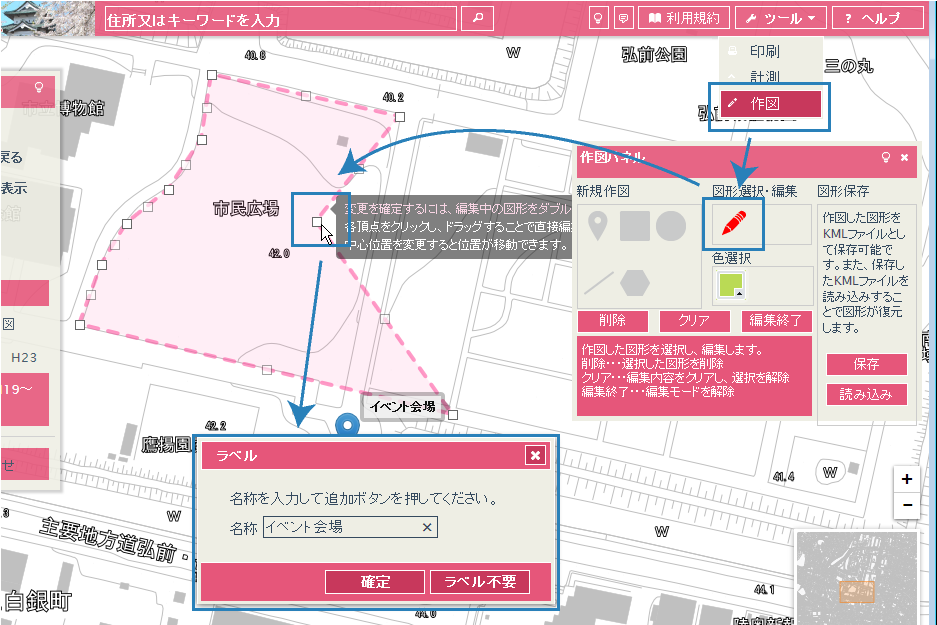
Task: Click the search magnifier button
Action: tap(478, 18)
